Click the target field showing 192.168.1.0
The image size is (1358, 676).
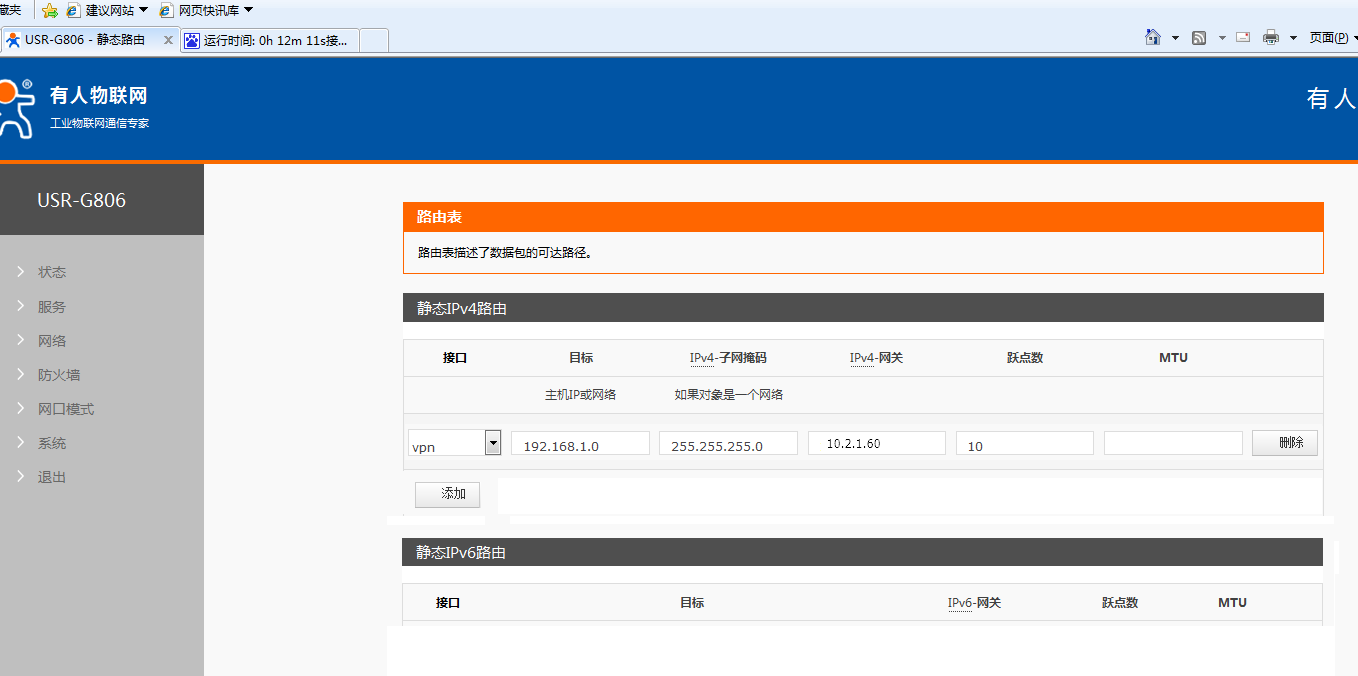pyautogui.click(x=580, y=444)
